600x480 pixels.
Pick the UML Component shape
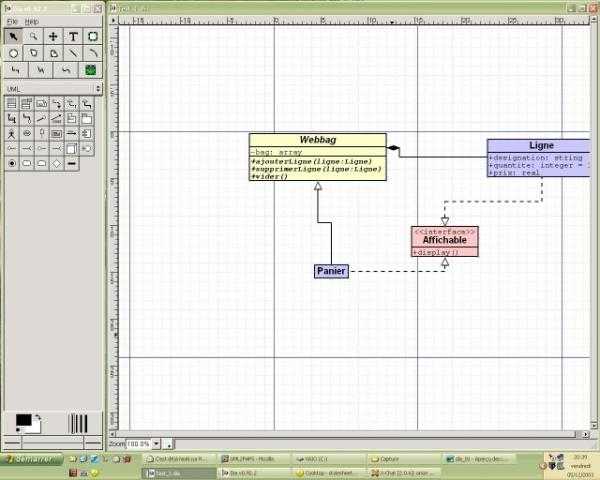87,134
